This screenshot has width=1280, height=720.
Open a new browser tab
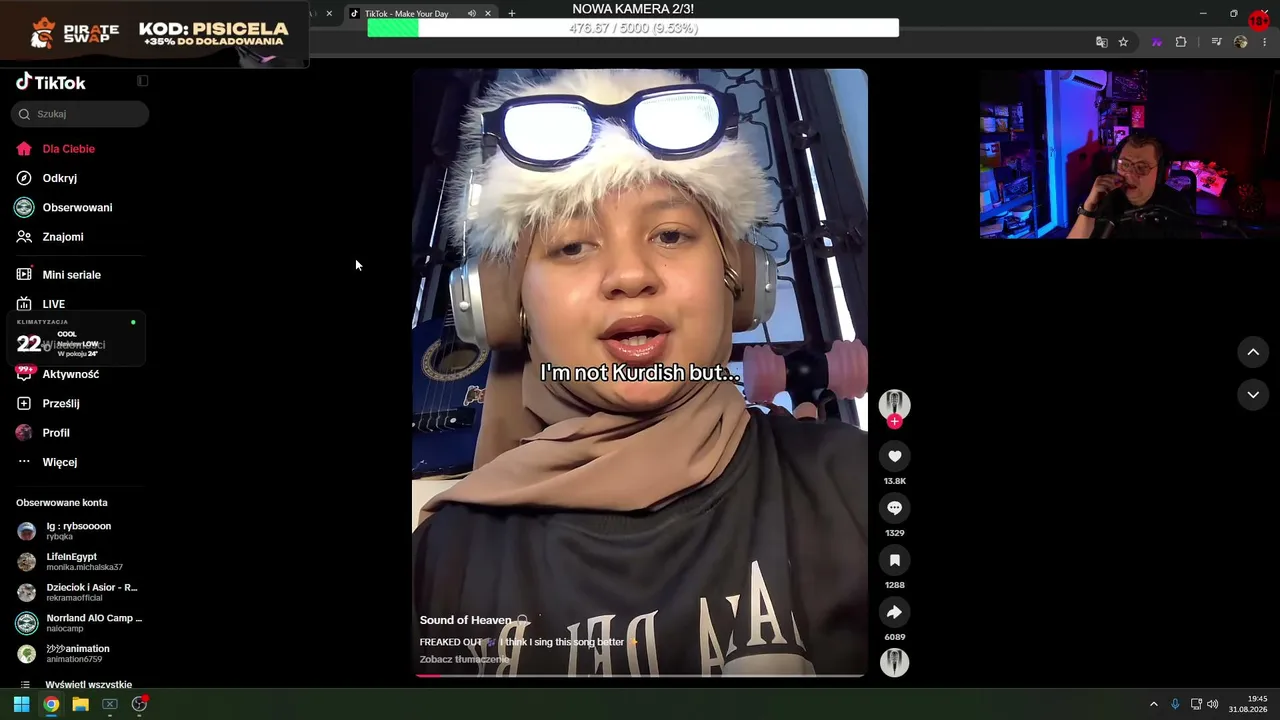point(511,13)
